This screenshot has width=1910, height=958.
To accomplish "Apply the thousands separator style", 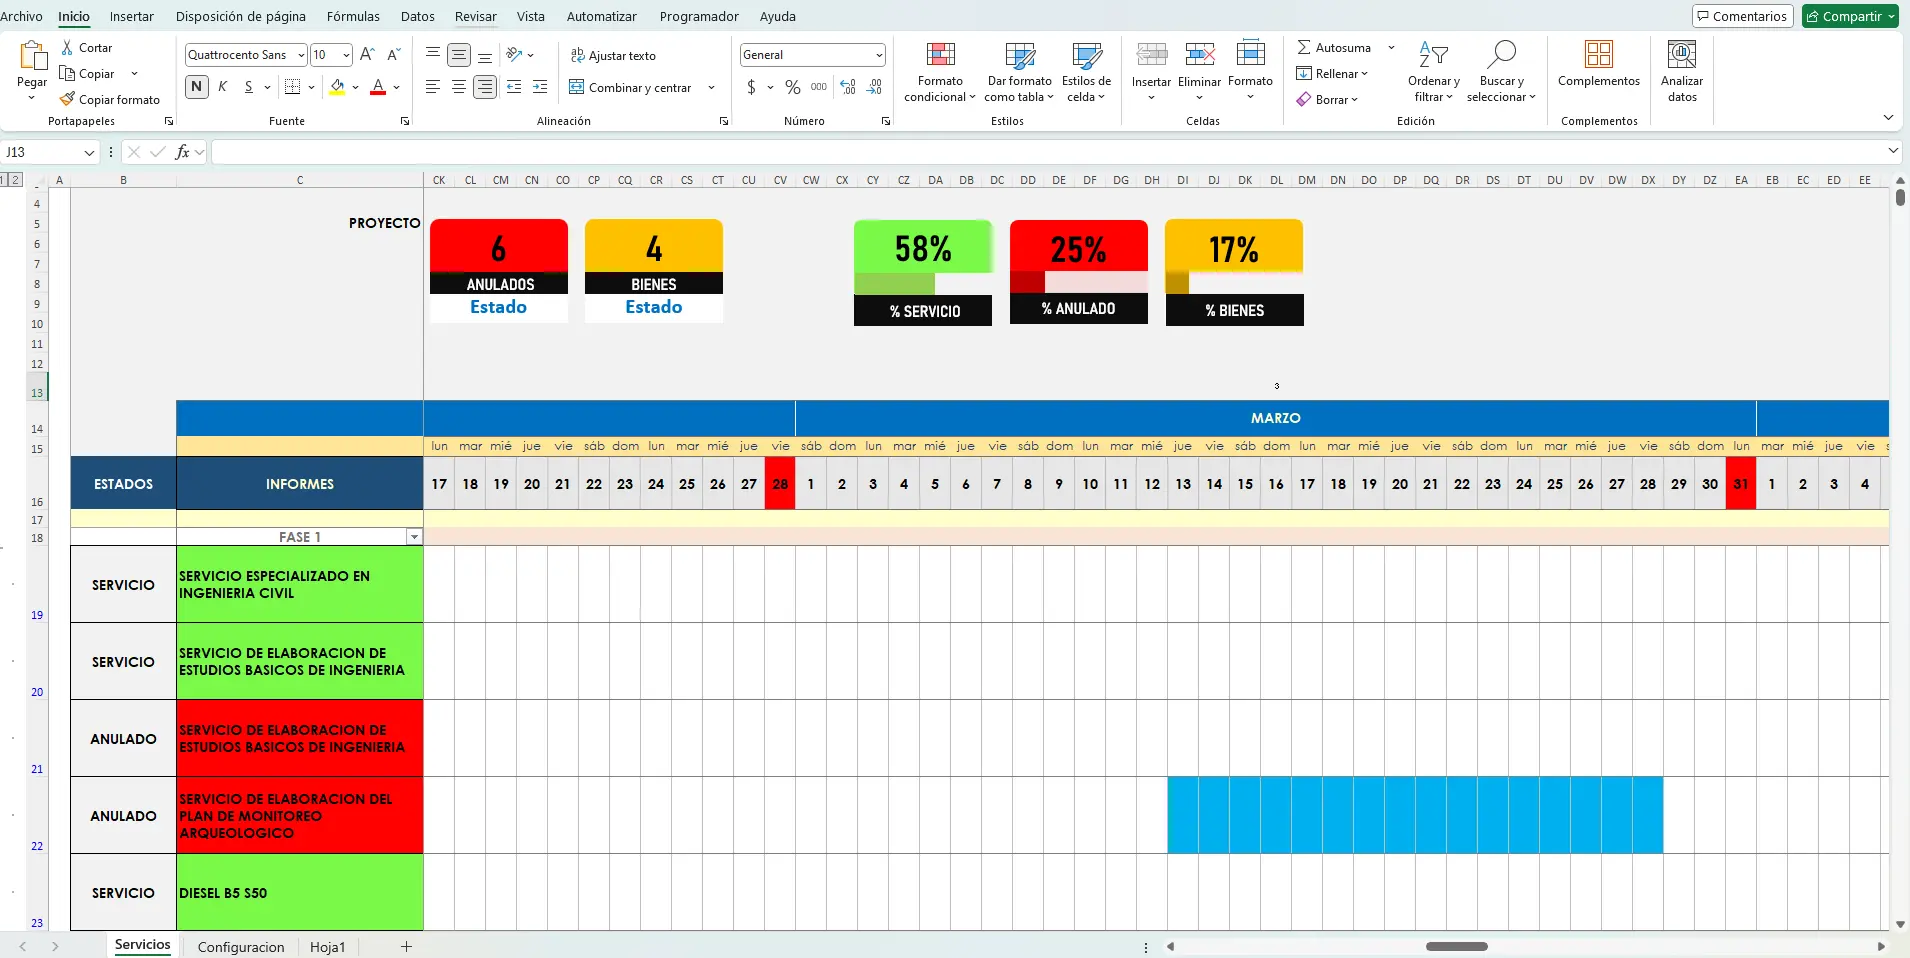I will [x=819, y=87].
